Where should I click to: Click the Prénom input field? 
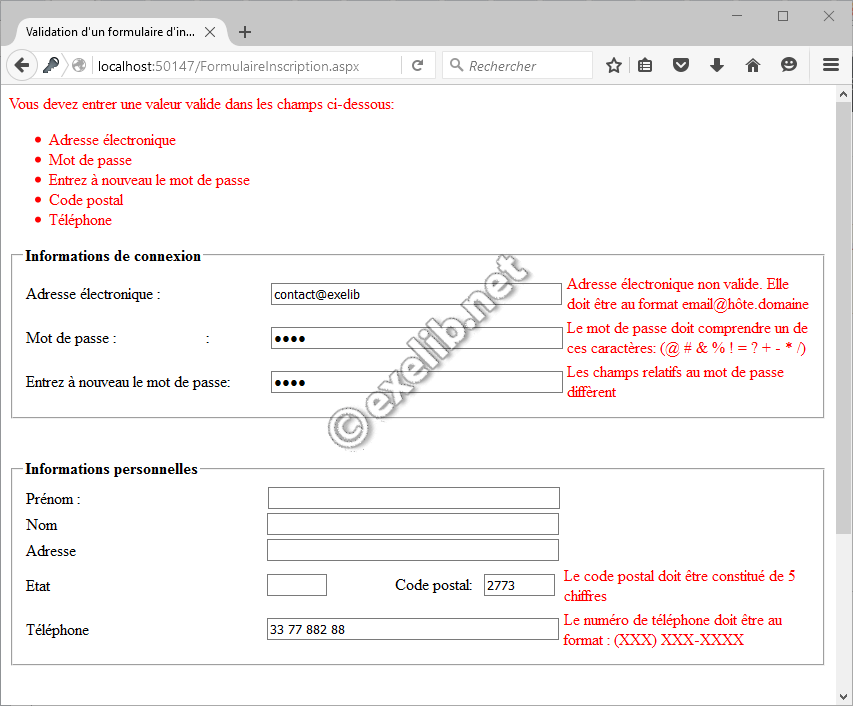(x=413, y=498)
